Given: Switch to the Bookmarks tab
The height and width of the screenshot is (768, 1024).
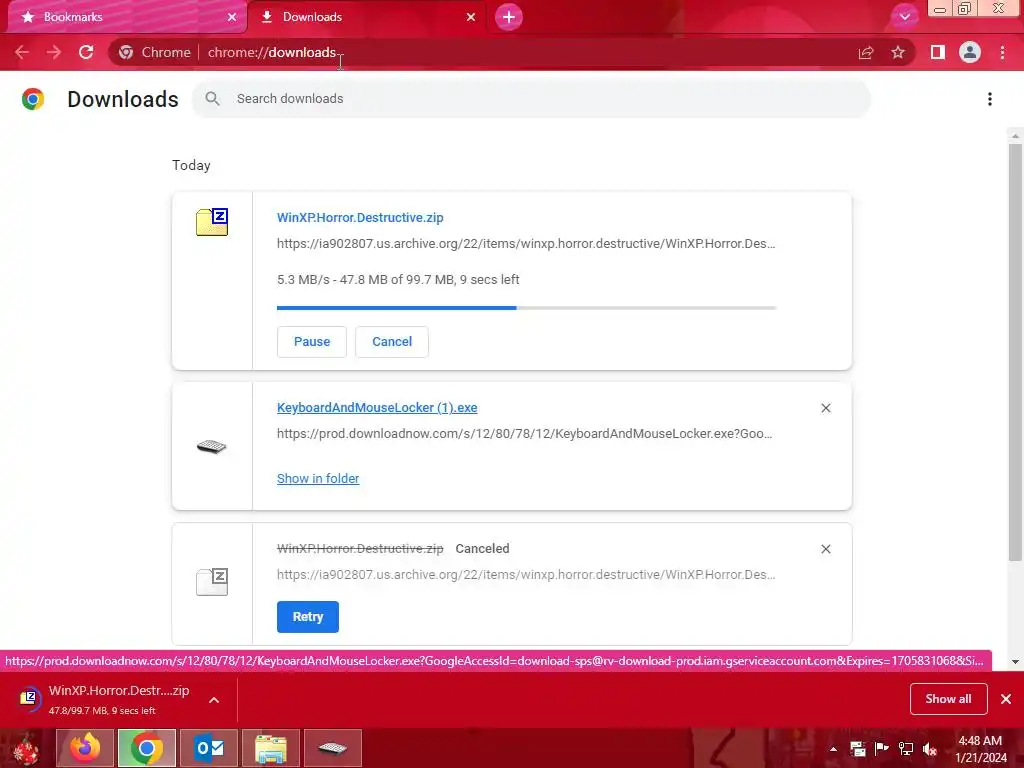Looking at the screenshot, I should (x=127, y=17).
